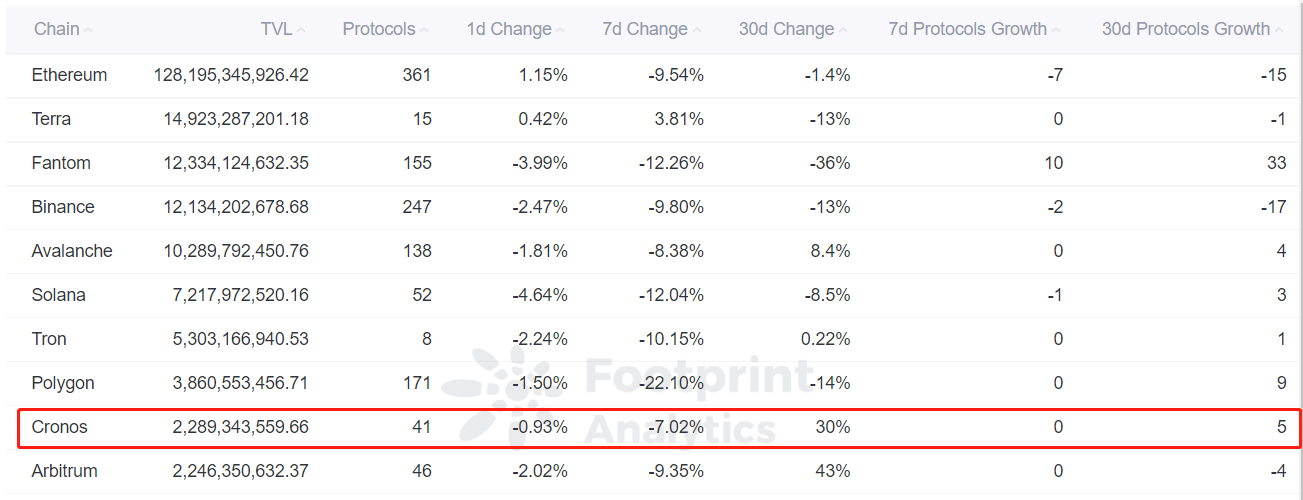Select the Ethereum chain name
This screenshot has height=500, width=1303.
point(69,75)
